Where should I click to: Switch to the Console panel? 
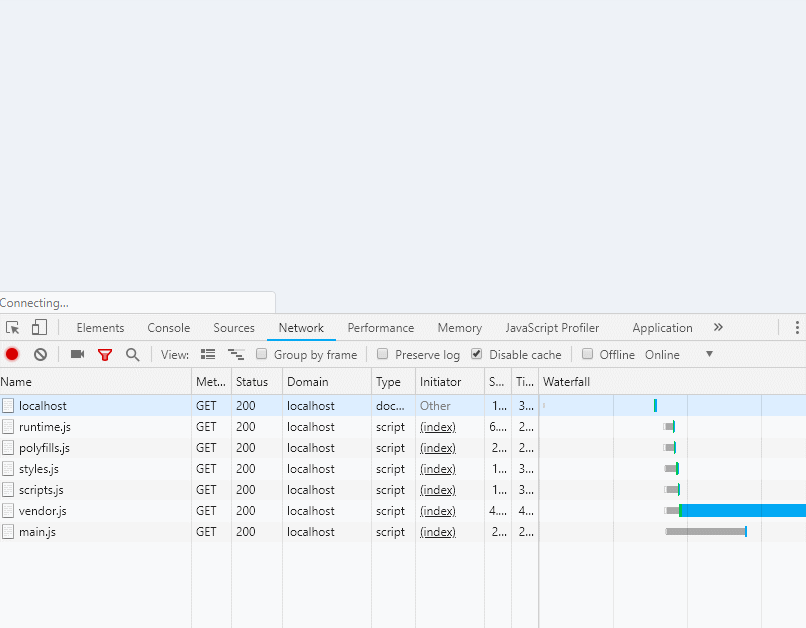coord(168,327)
